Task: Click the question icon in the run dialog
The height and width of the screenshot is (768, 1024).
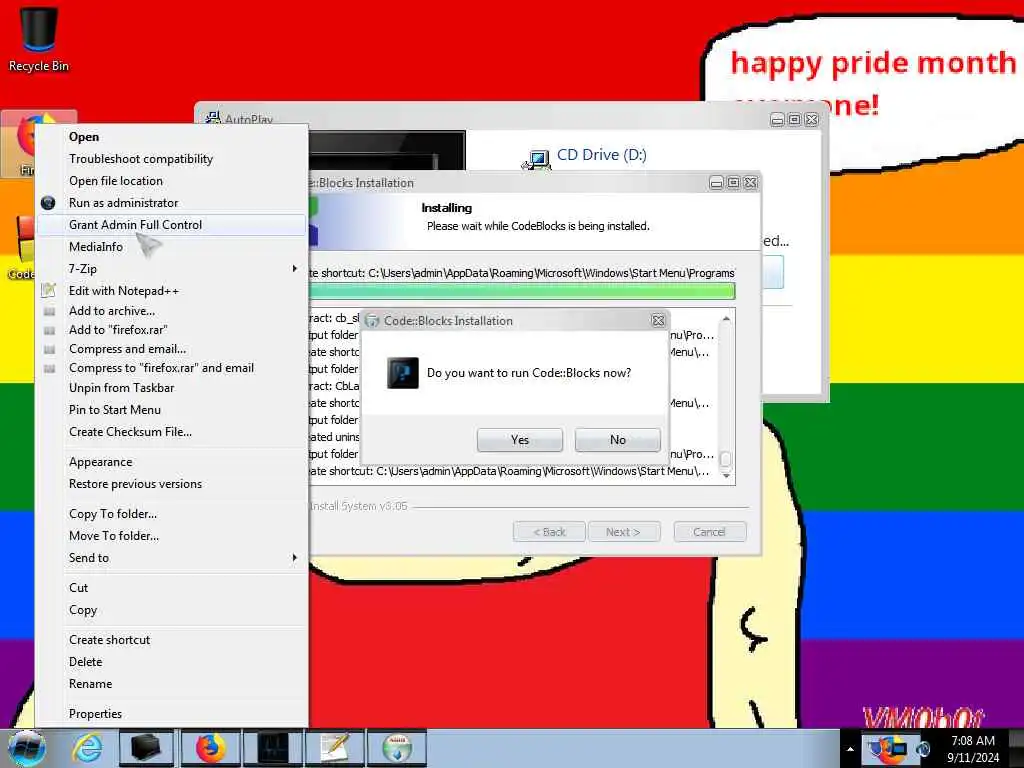Action: (x=402, y=374)
